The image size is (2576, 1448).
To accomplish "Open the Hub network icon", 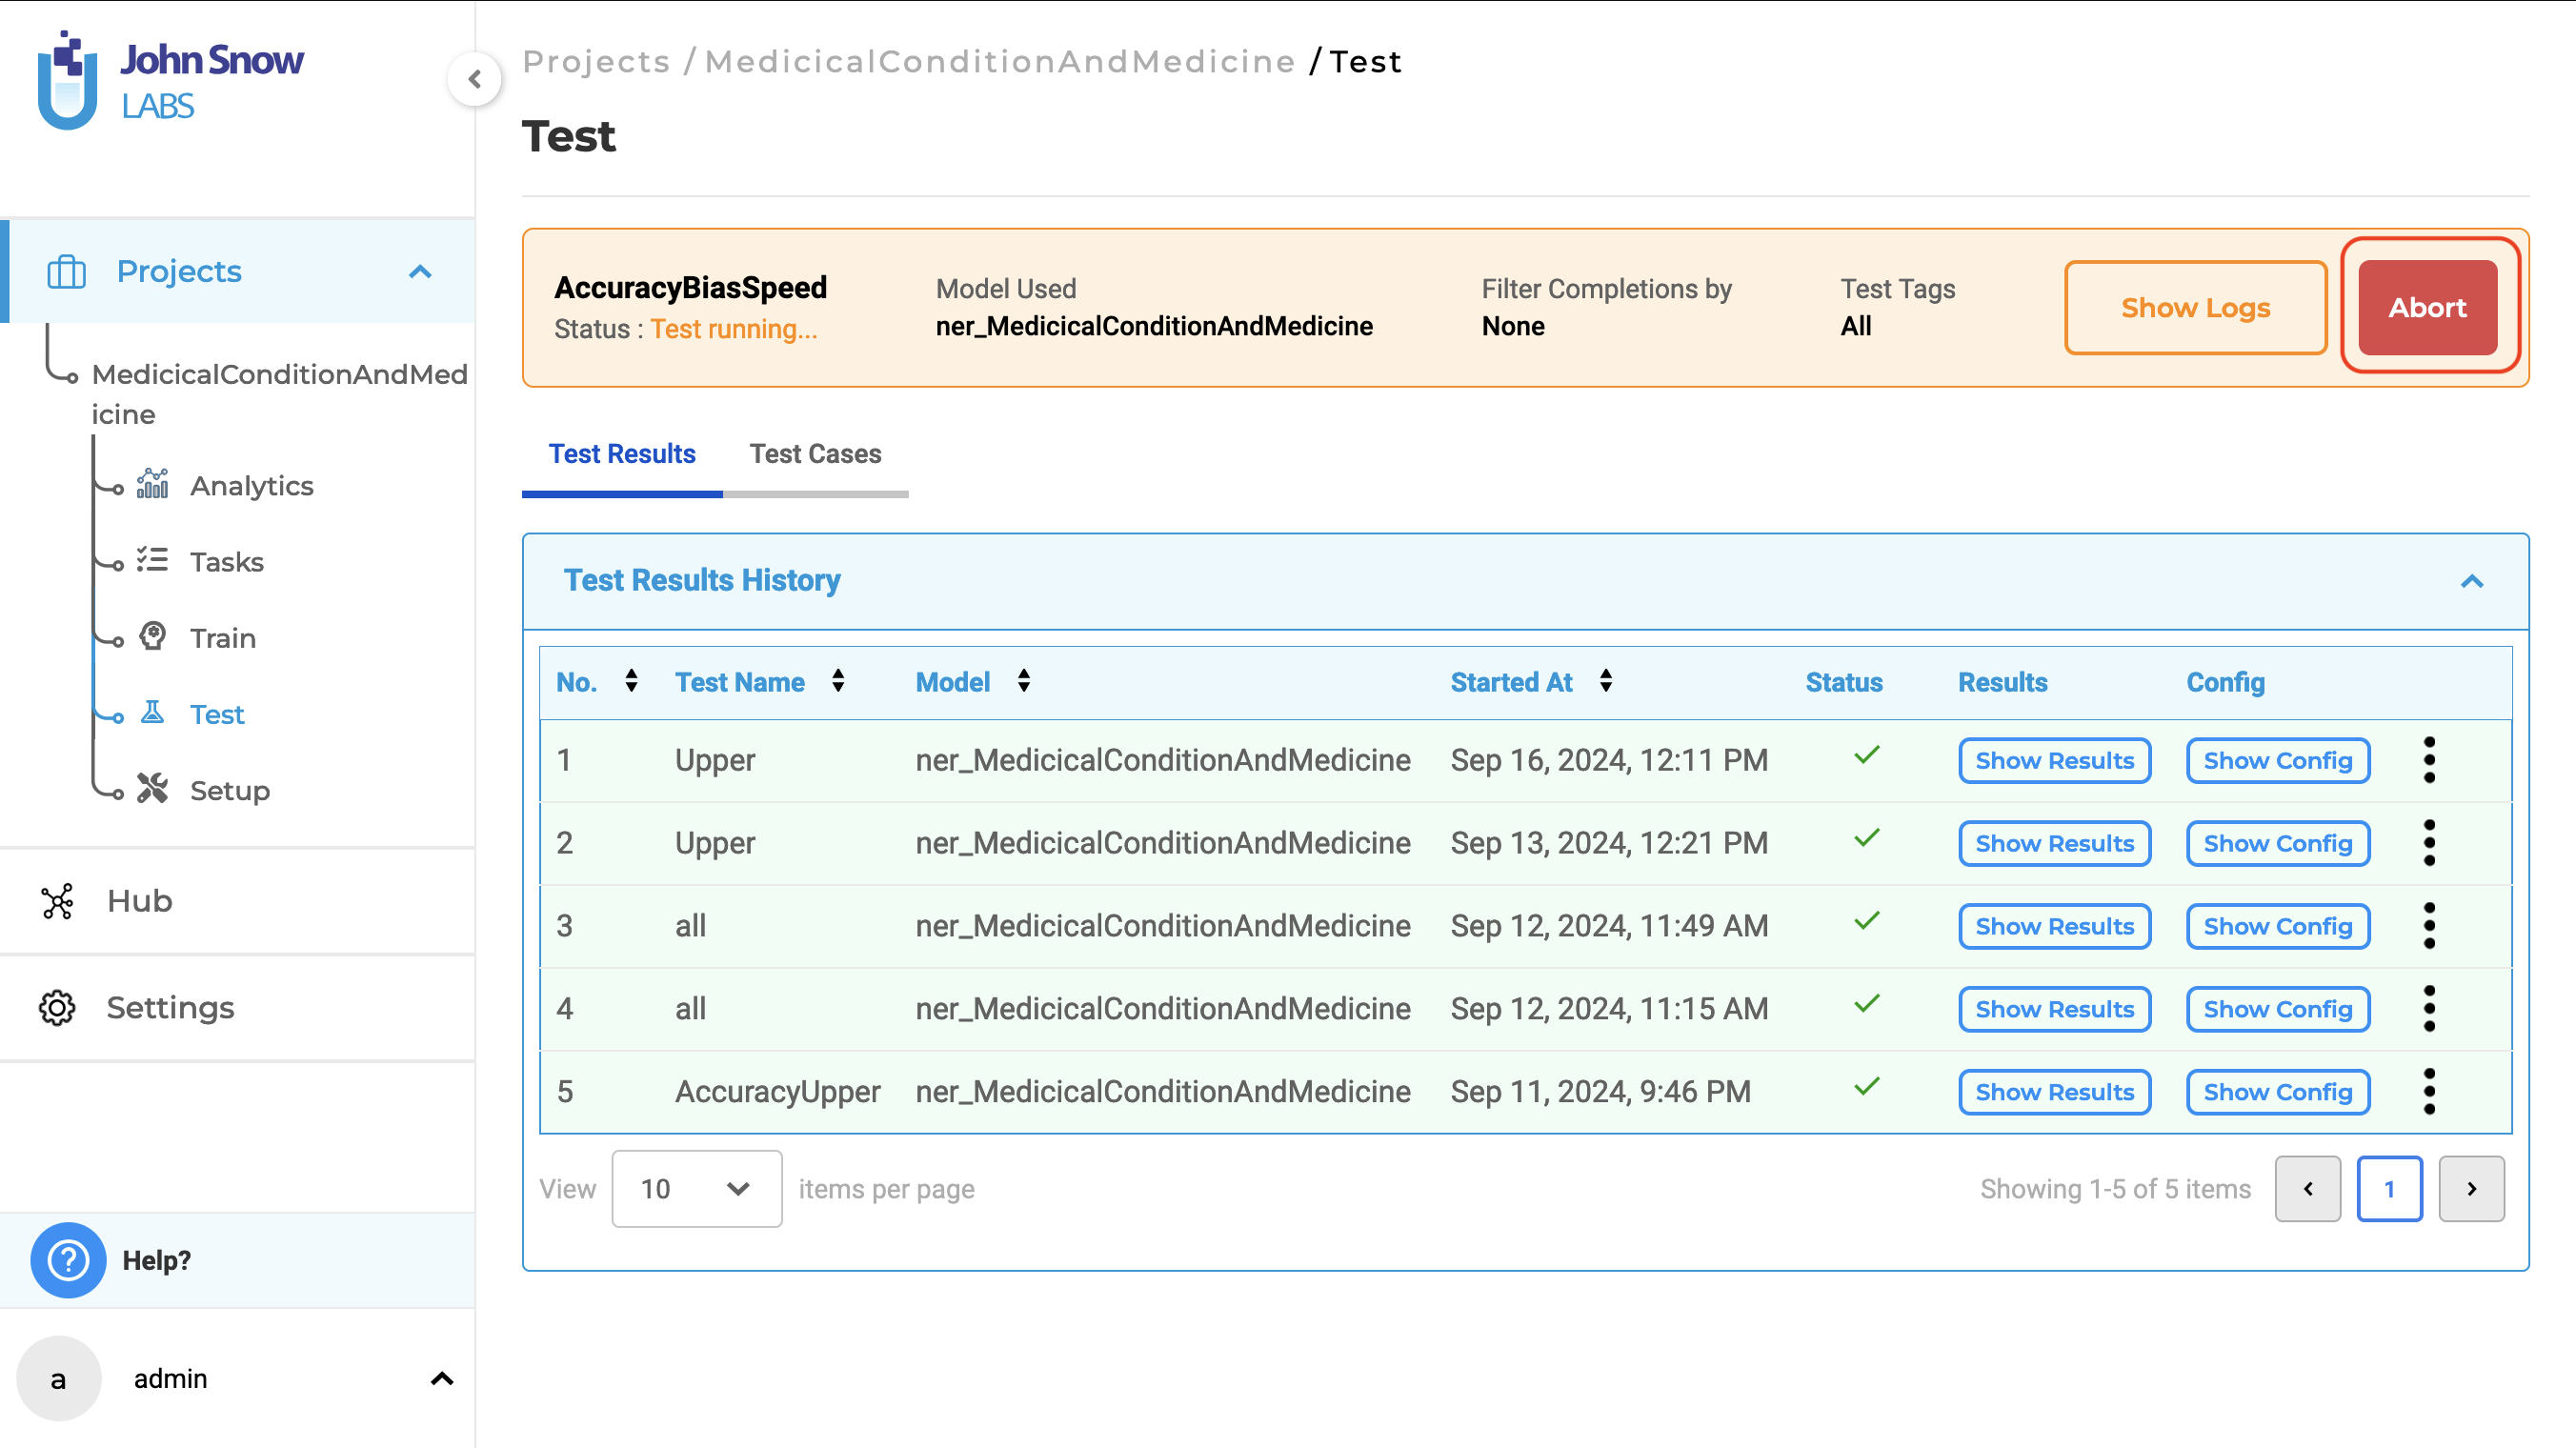I will click(x=57, y=901).
